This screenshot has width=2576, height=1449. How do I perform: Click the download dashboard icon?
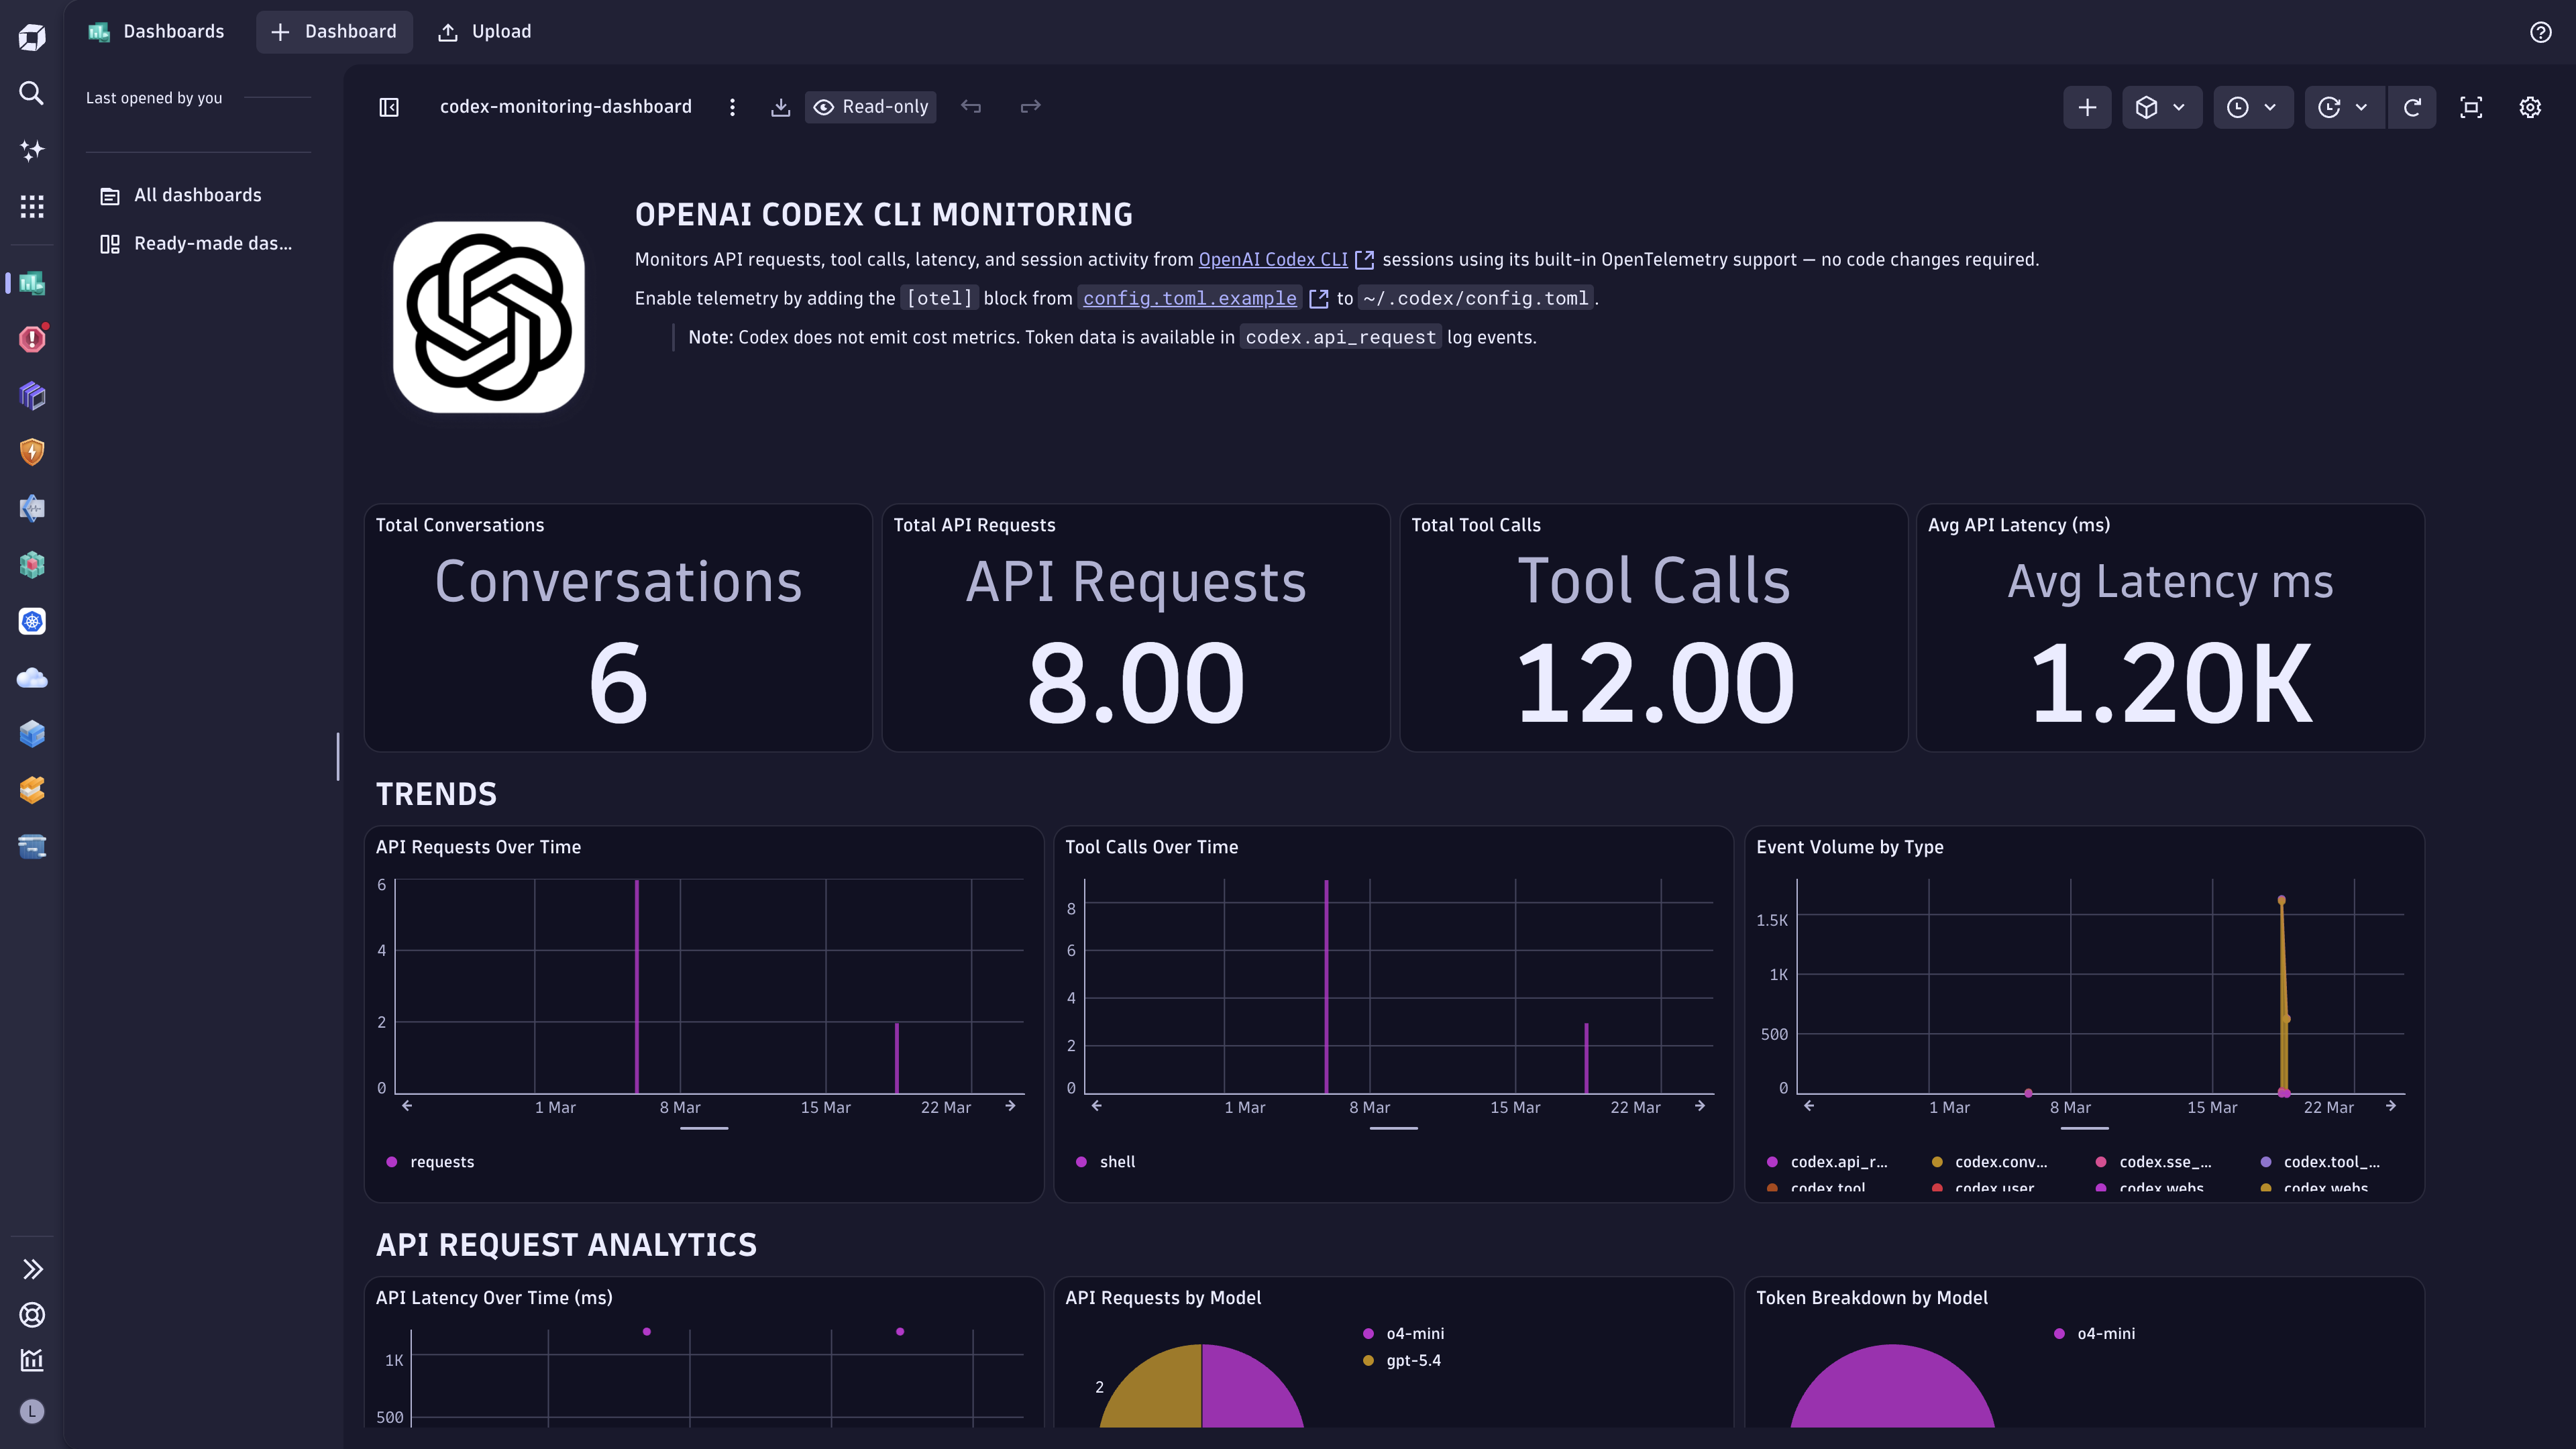781,107
